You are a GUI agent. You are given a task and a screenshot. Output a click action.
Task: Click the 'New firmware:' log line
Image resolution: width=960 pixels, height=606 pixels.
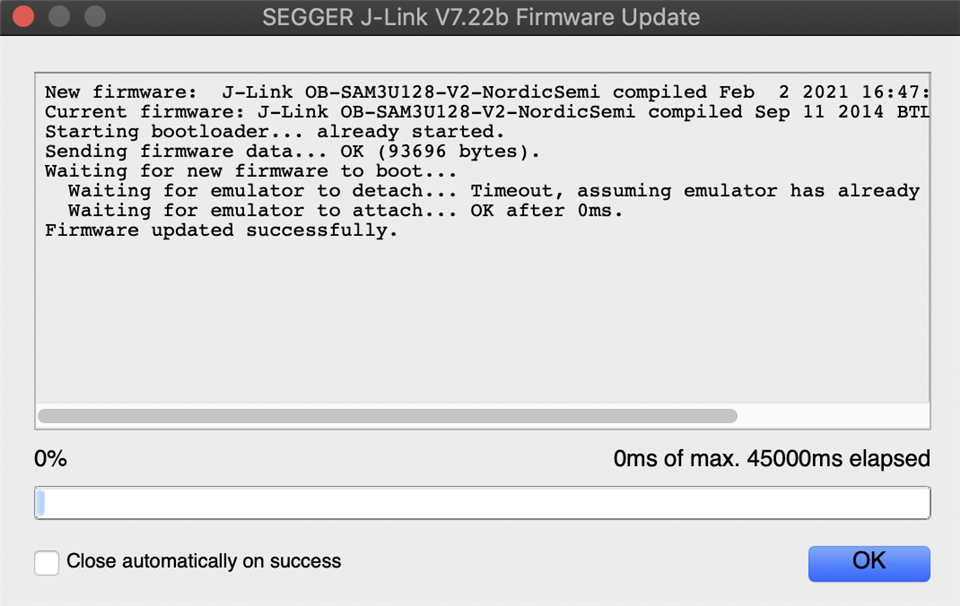click(x=487, y=92)
